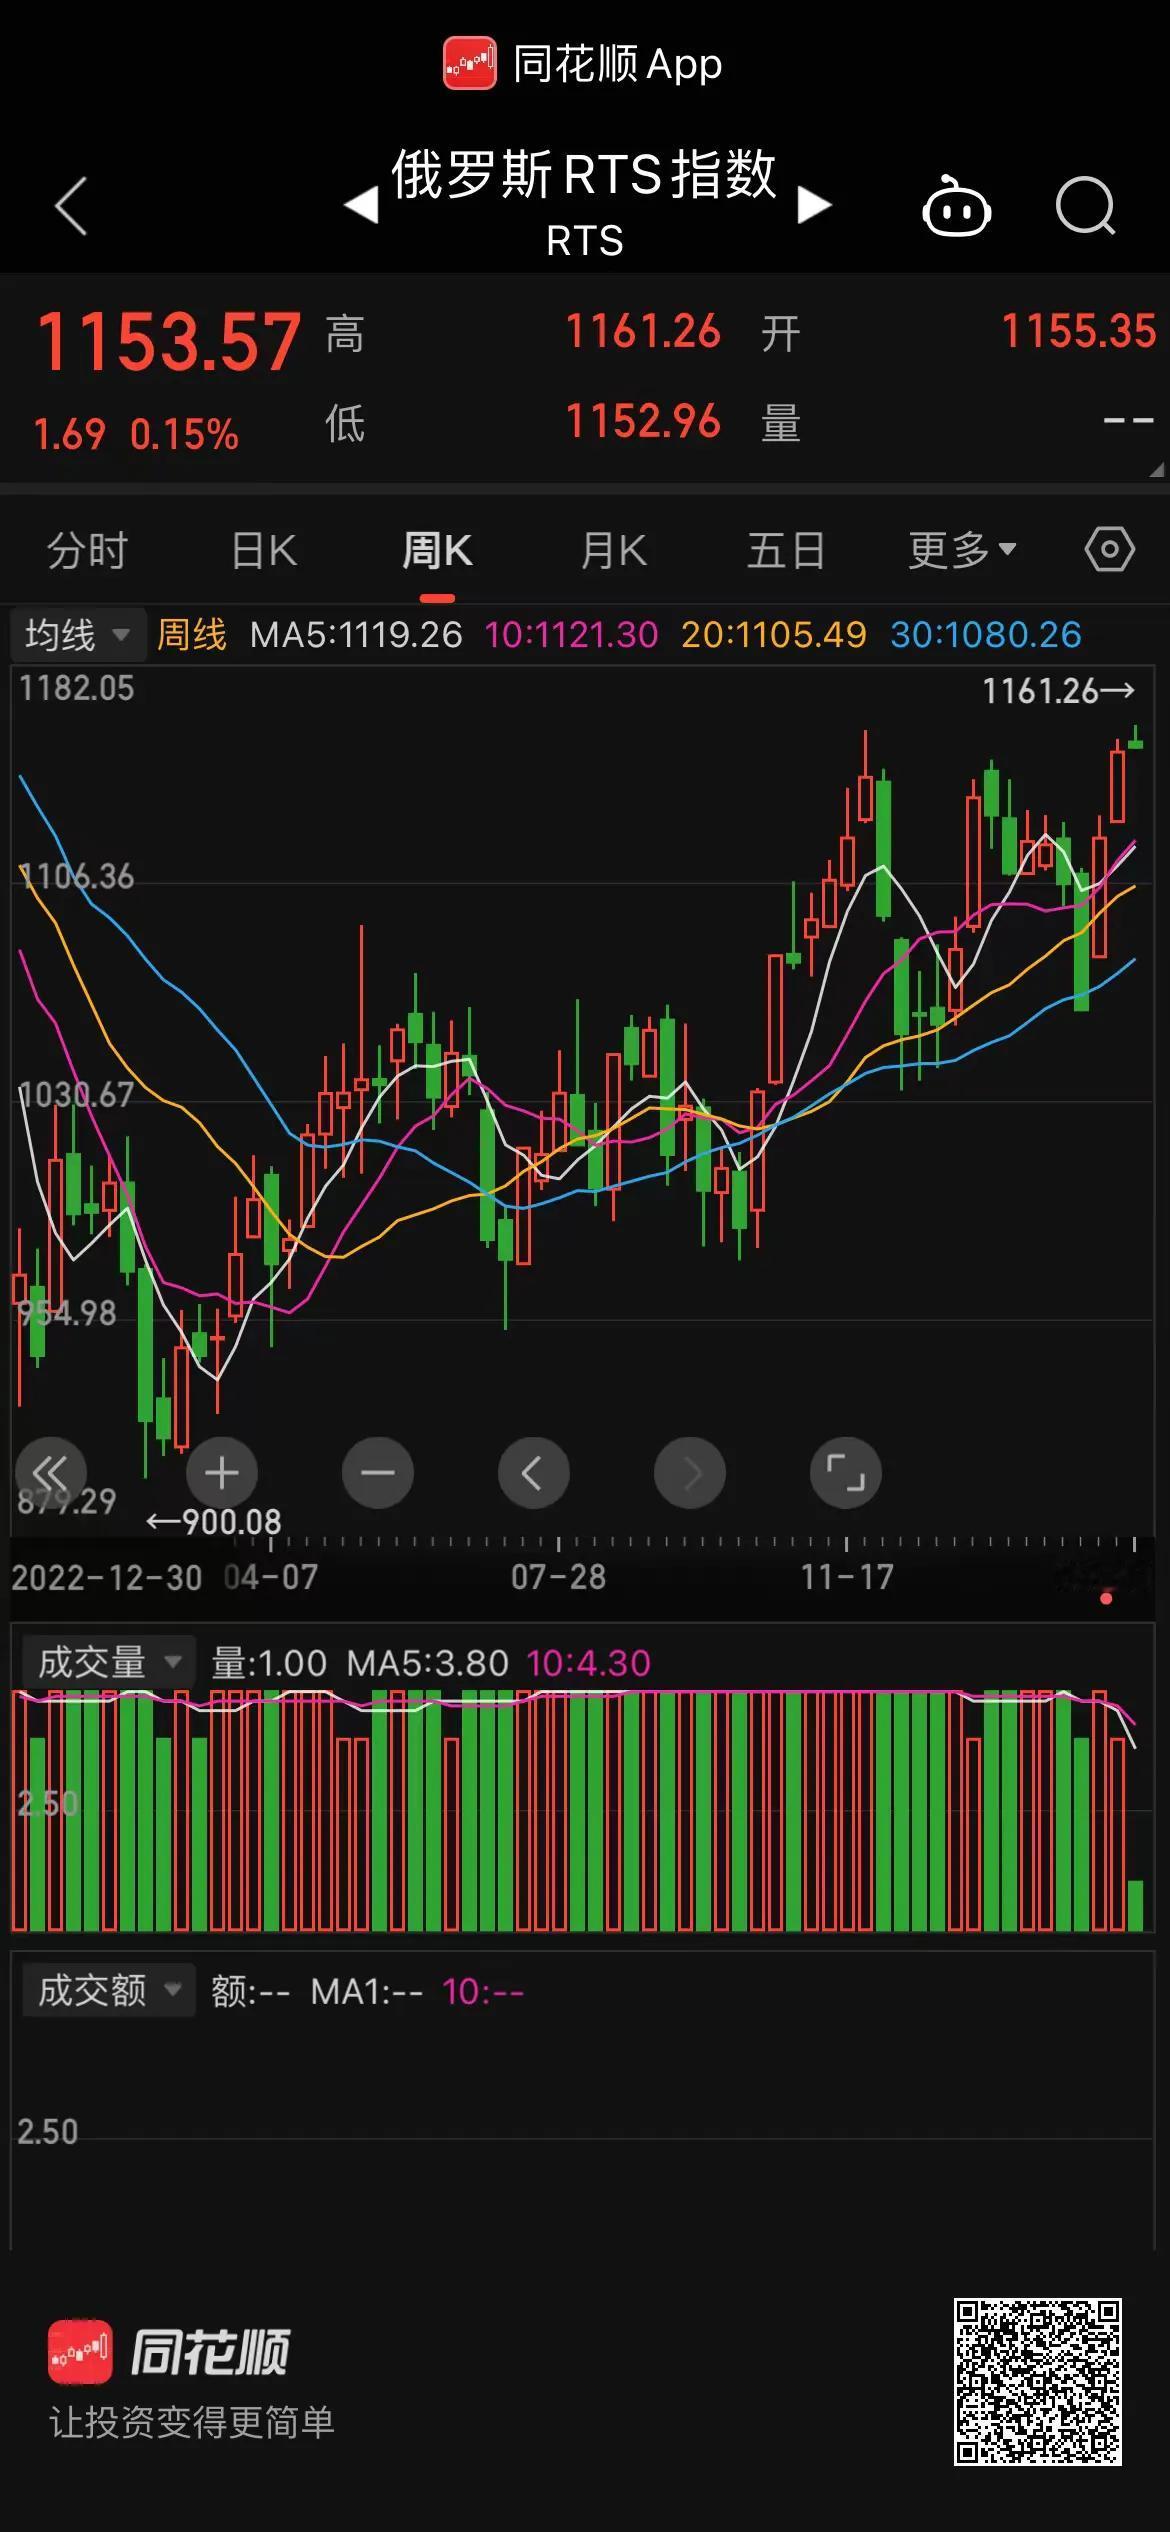Viewport: 1170px width, 2532px height.
Task: Open the robot assistant icon
Action: click(x=956, y=206)
